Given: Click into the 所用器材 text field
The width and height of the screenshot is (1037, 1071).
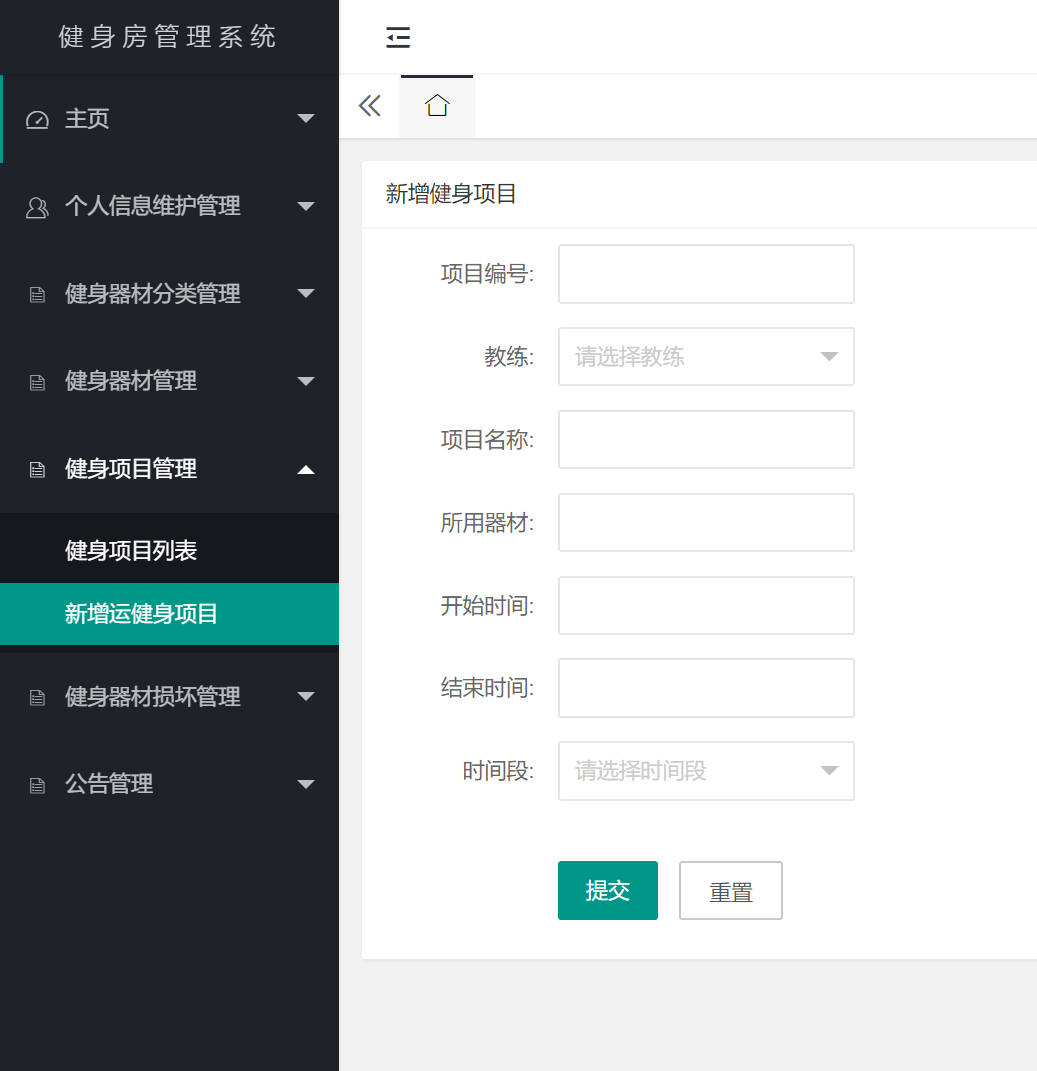Looking at the screenshot, I should (706, 522).
